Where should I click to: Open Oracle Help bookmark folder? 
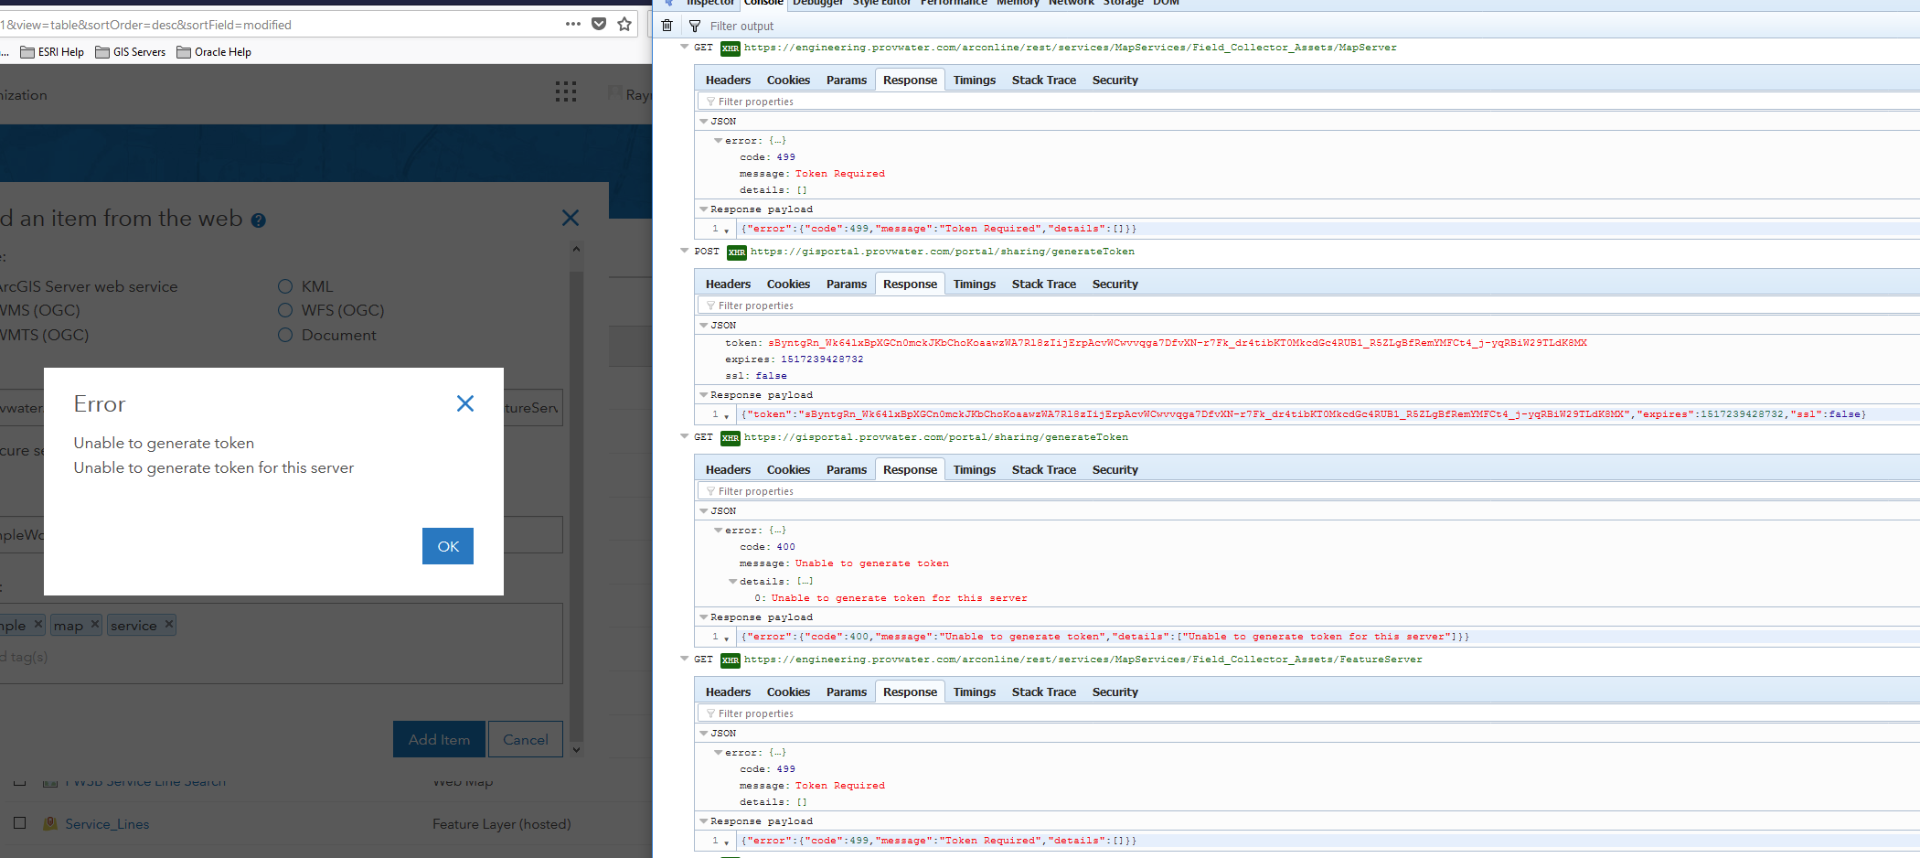[x=214, y=52]
